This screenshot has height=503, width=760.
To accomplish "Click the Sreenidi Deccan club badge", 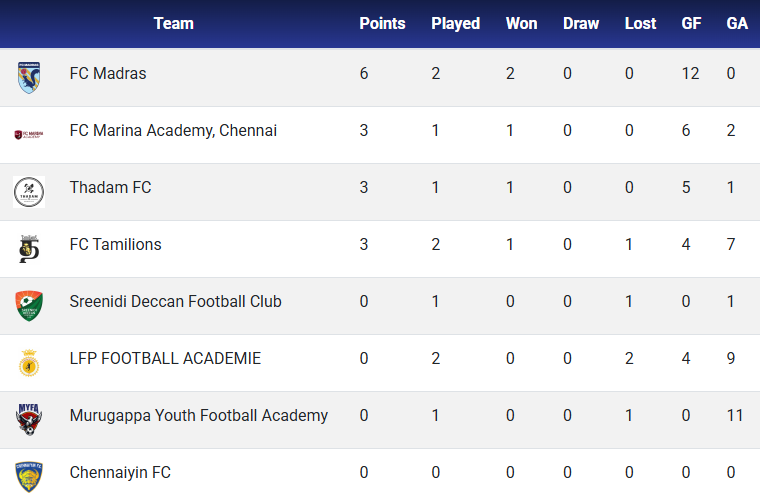I will click(x=29, y=305).
